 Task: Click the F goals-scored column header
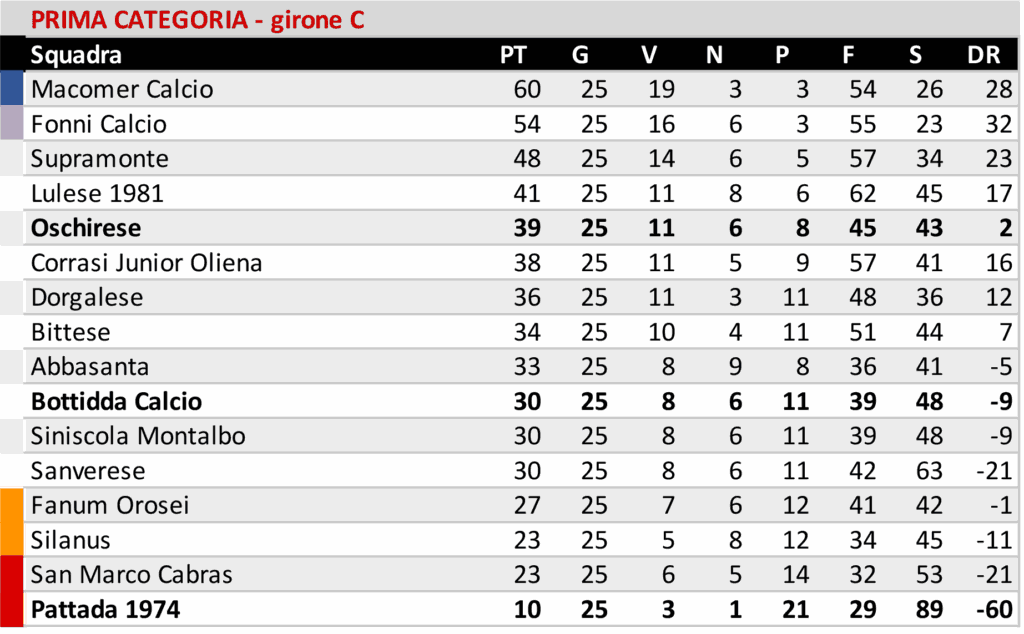tap(848, 55)
